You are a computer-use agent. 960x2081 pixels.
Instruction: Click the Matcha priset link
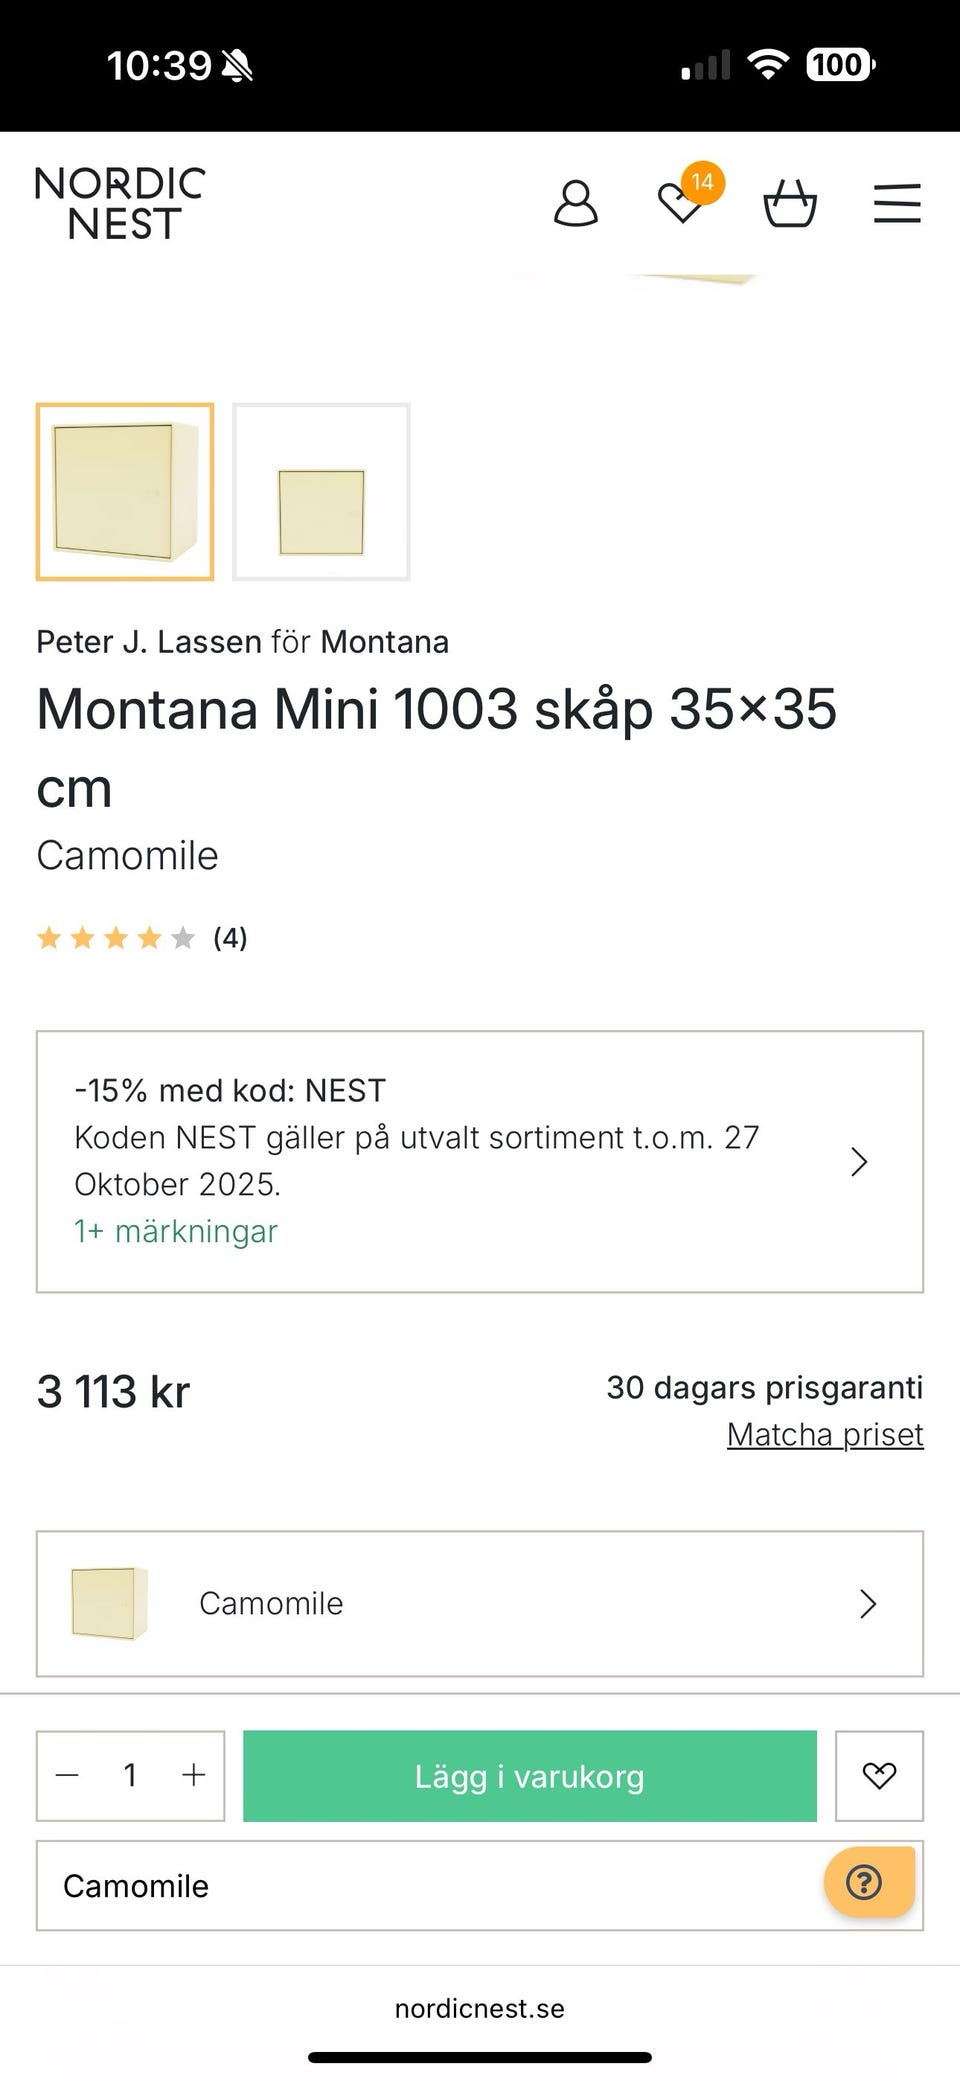point(824,1434)
